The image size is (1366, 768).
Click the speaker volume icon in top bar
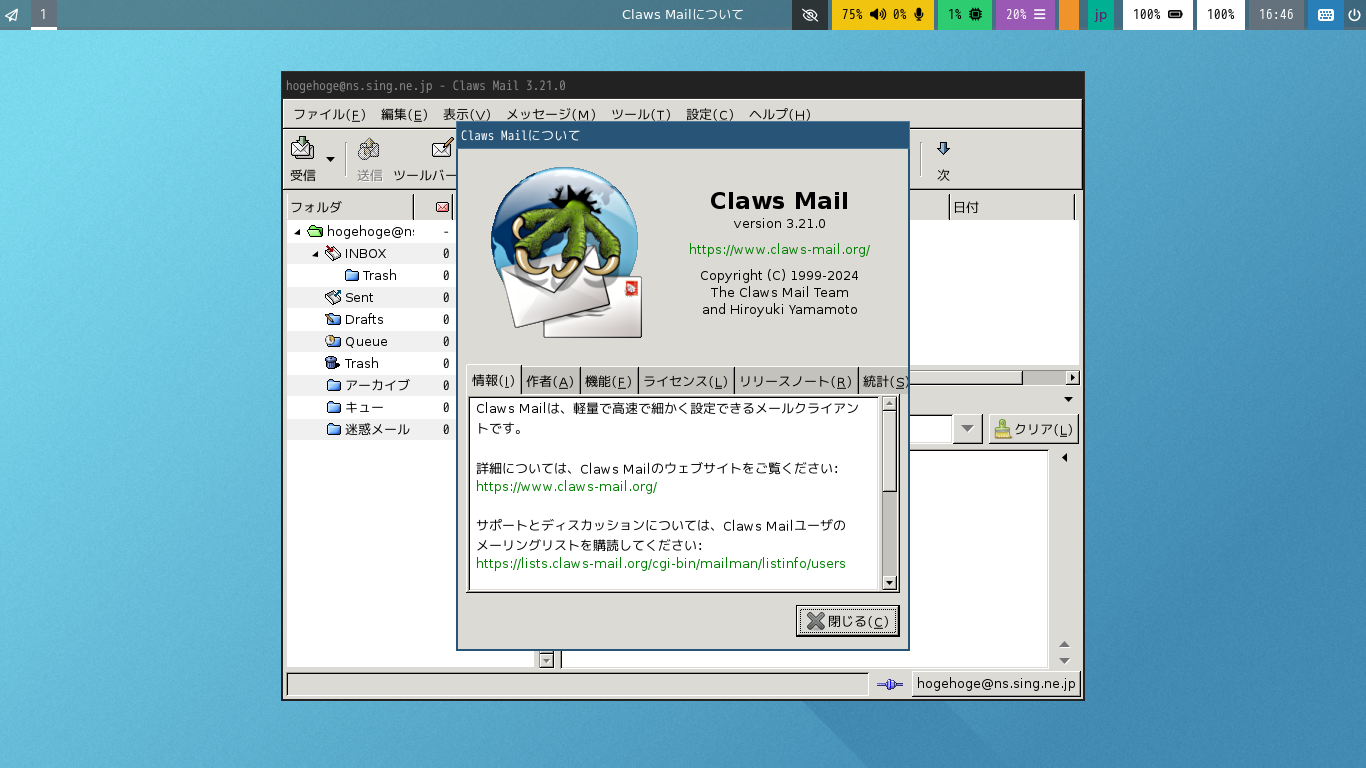tap(878, 14)
